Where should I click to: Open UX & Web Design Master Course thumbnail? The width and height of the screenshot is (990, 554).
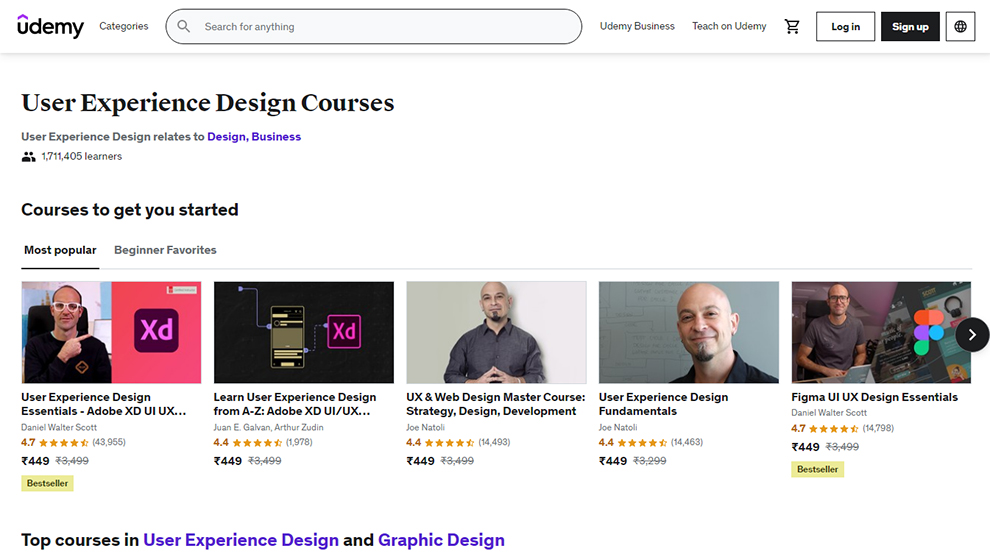[x=496, y=332]
